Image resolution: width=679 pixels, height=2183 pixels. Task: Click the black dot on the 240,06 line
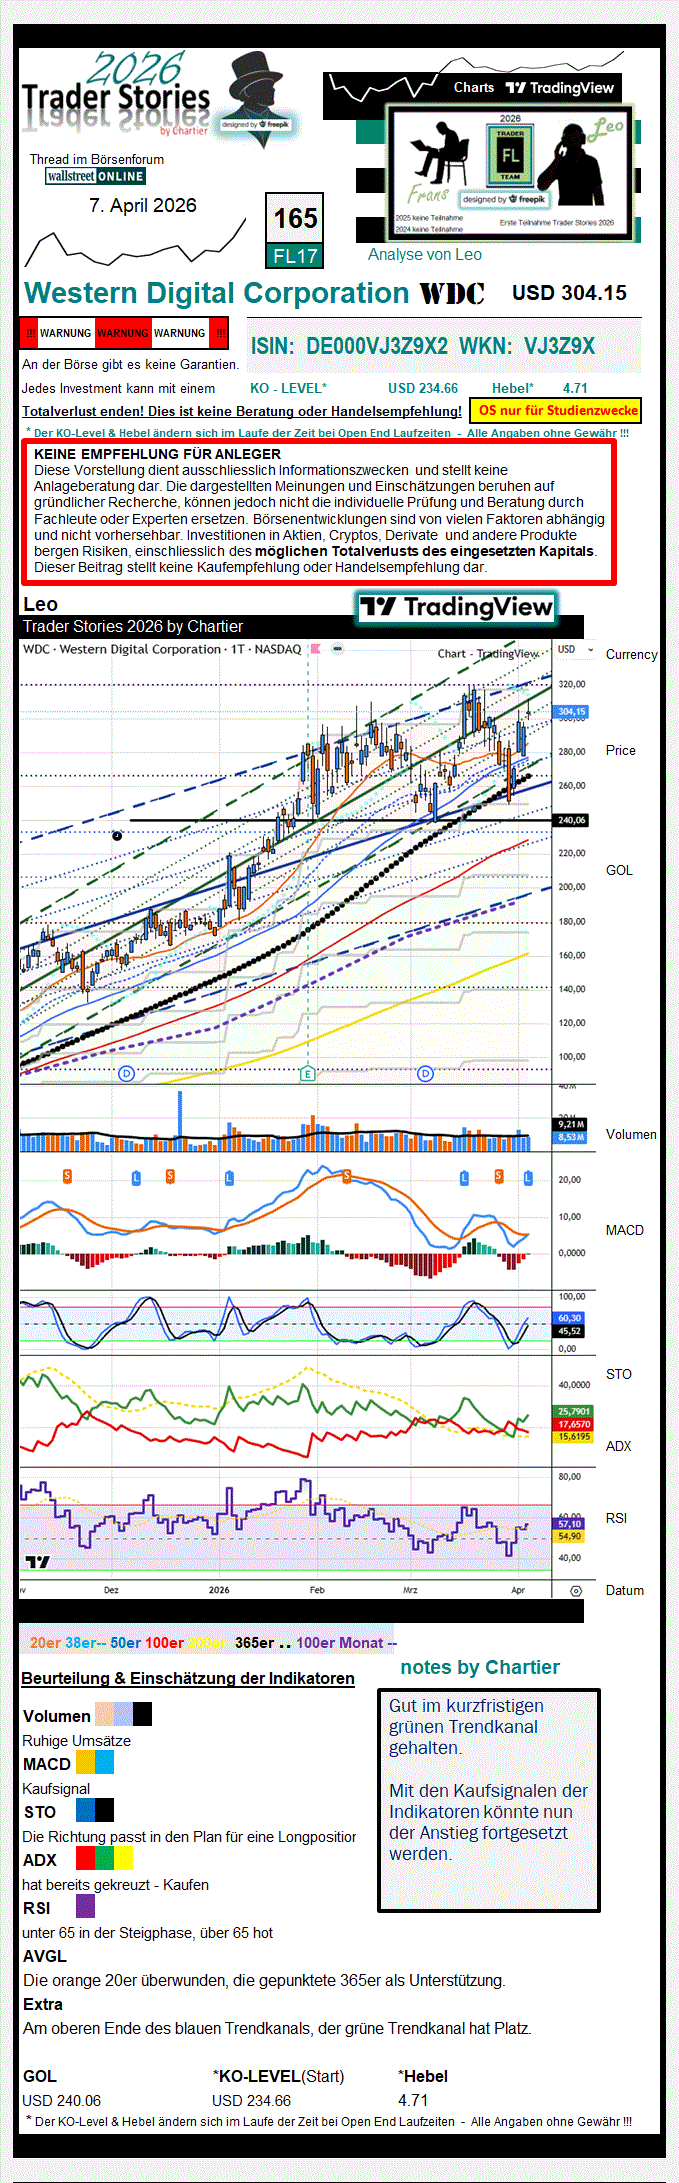coord(117,835)
